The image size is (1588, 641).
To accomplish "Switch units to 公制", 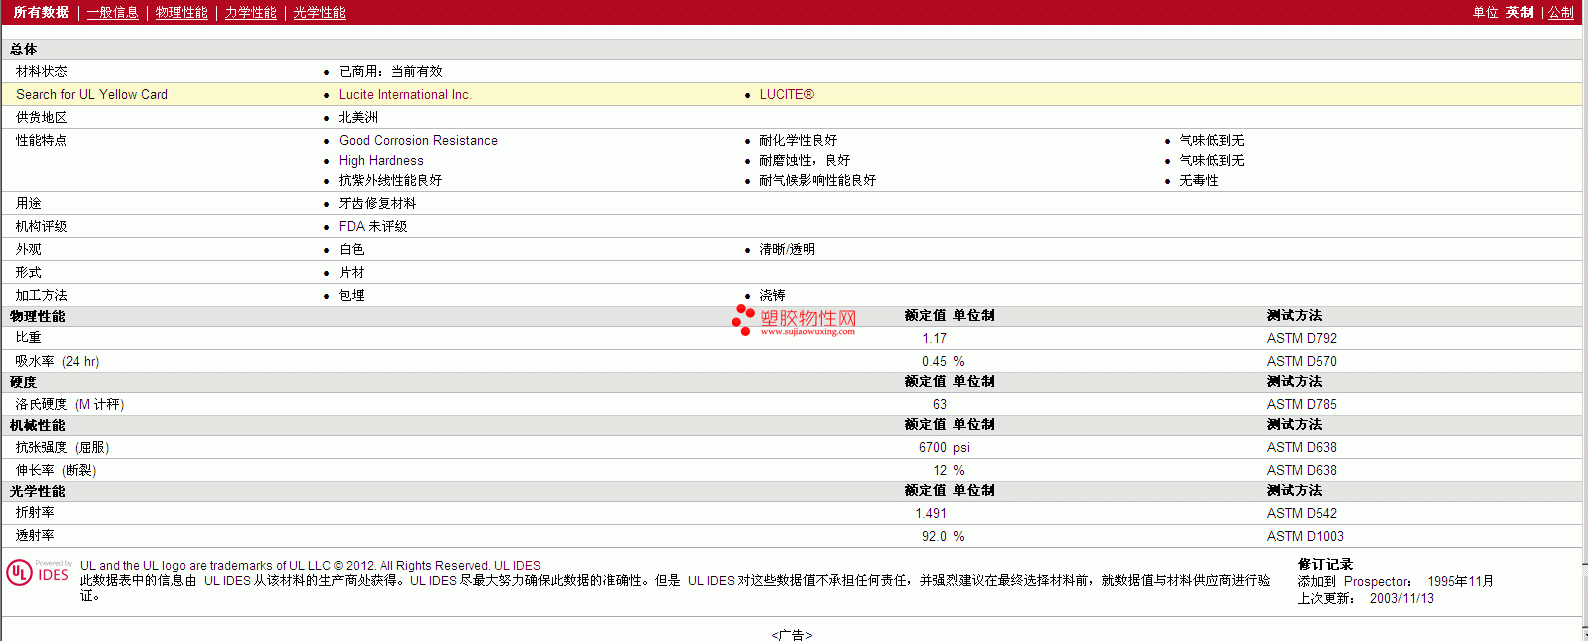I will click(x=1561, y=13).
